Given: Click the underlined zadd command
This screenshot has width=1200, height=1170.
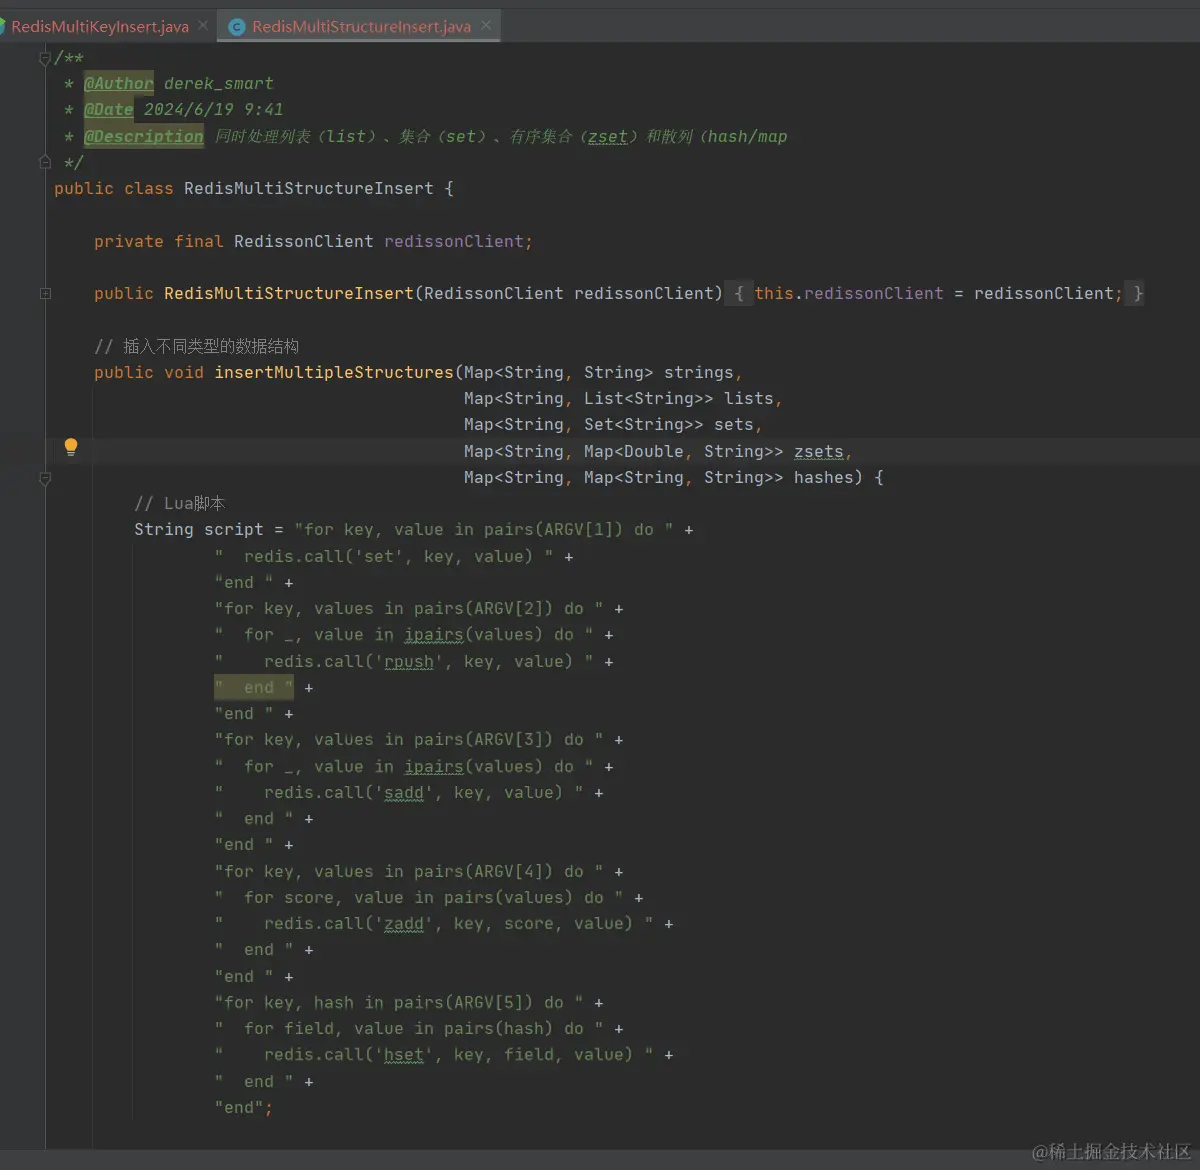Looking at the screenshot, I should [x=404, y=923].
